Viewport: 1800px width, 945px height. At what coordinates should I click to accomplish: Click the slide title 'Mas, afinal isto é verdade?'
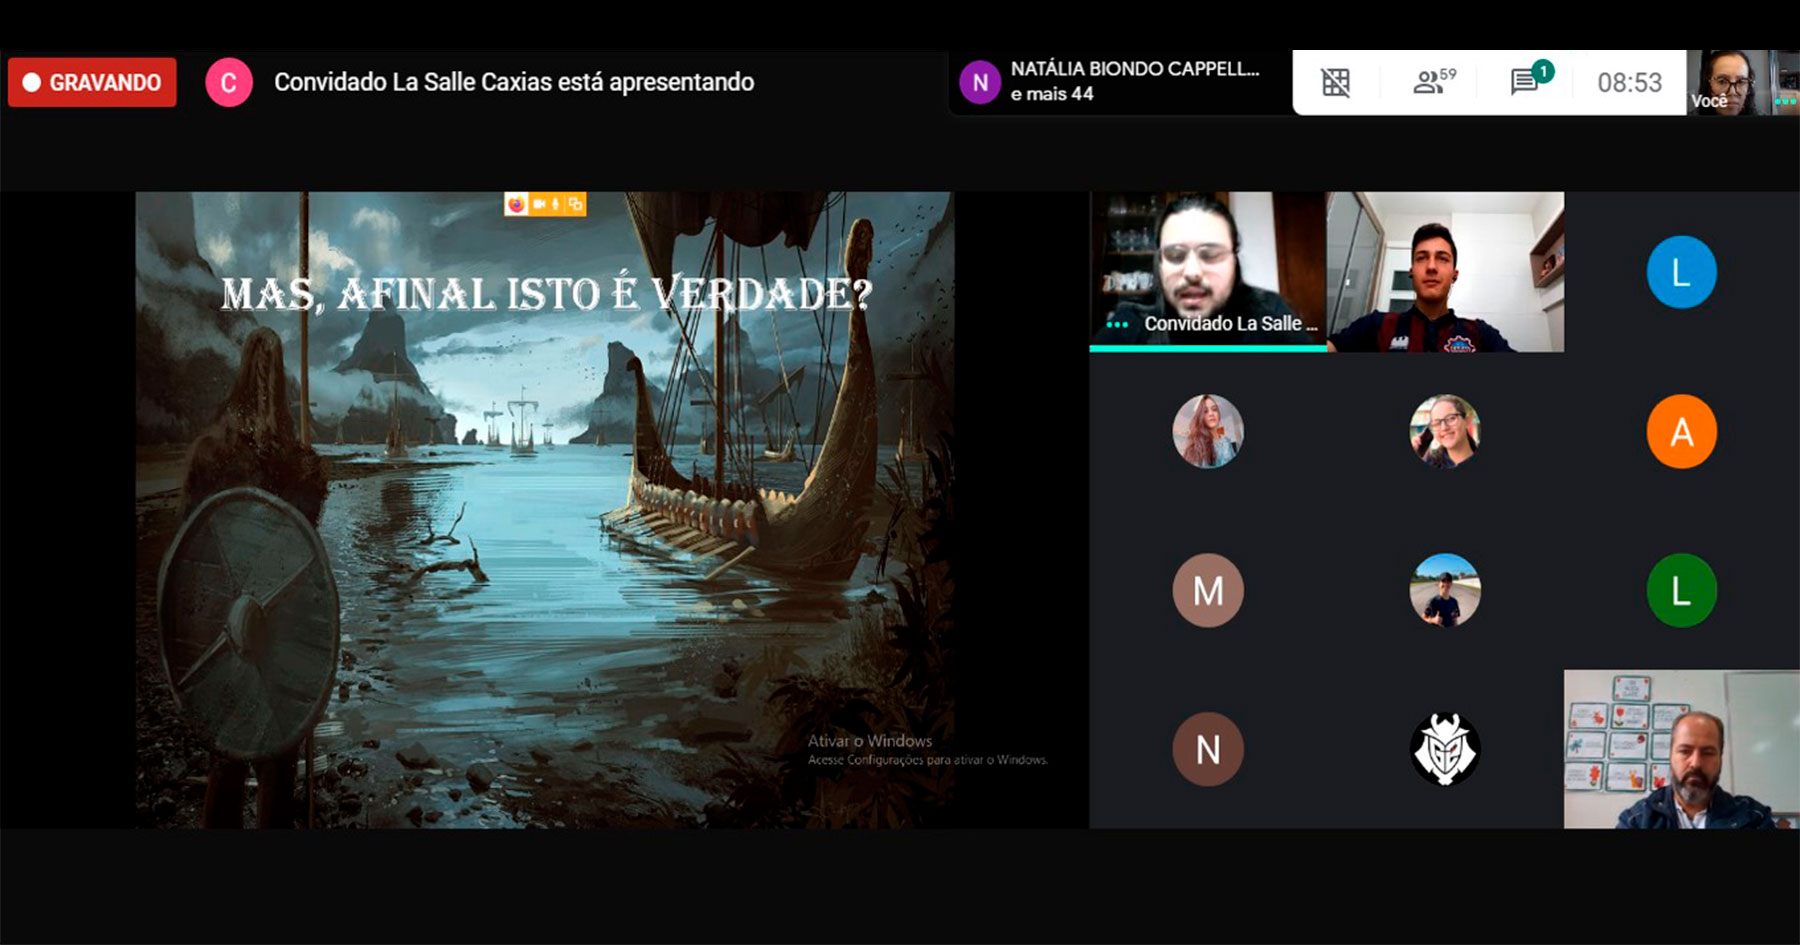tap(546, 294)
